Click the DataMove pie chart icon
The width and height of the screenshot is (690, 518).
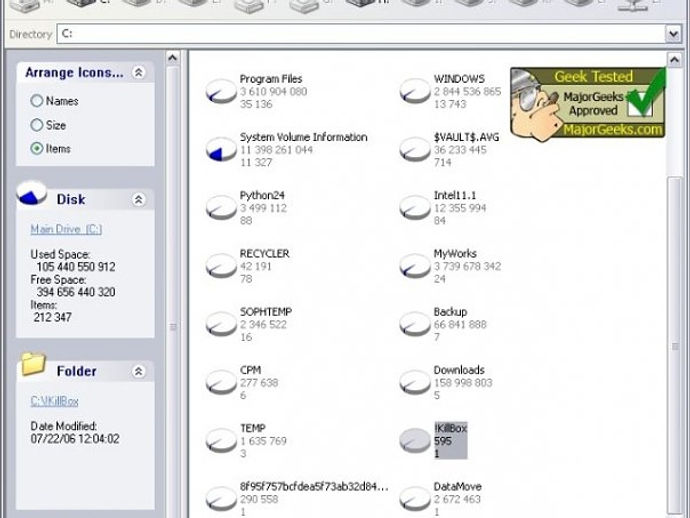[415, 499]
